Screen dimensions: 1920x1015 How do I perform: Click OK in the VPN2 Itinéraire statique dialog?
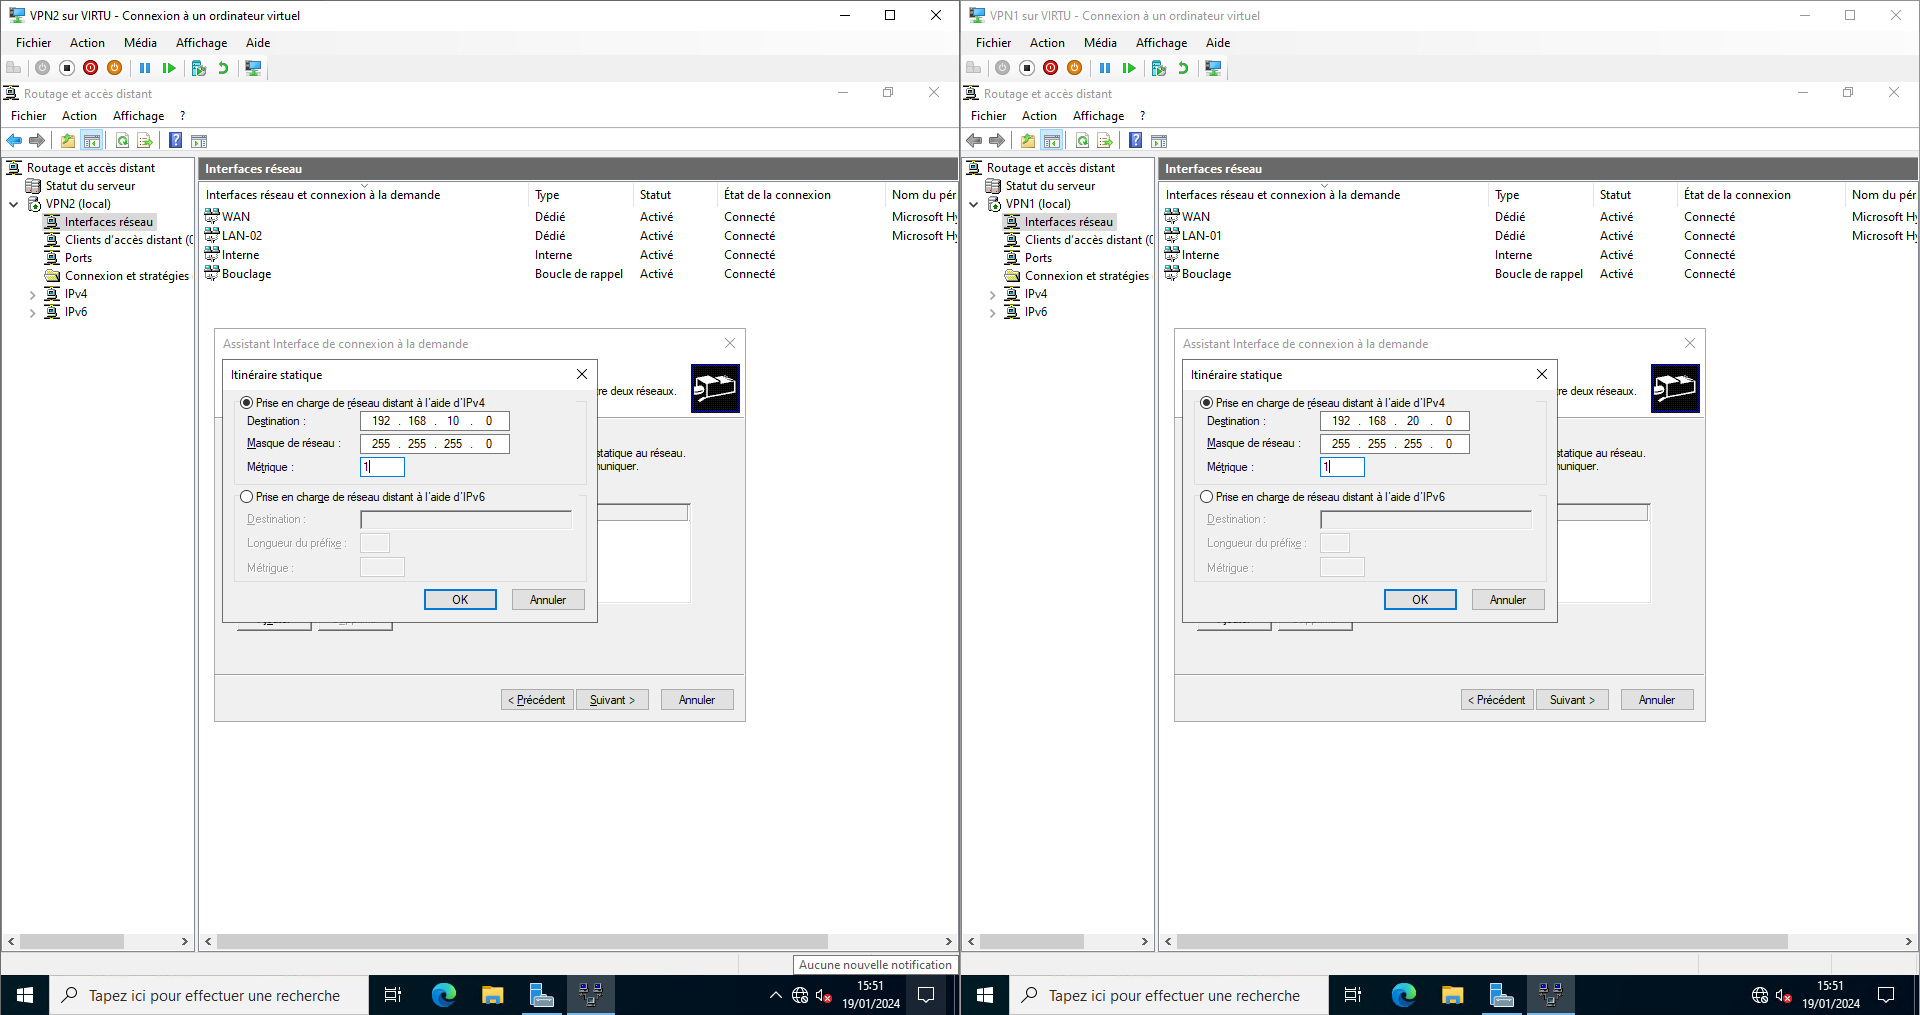click(x=460, y=600)
